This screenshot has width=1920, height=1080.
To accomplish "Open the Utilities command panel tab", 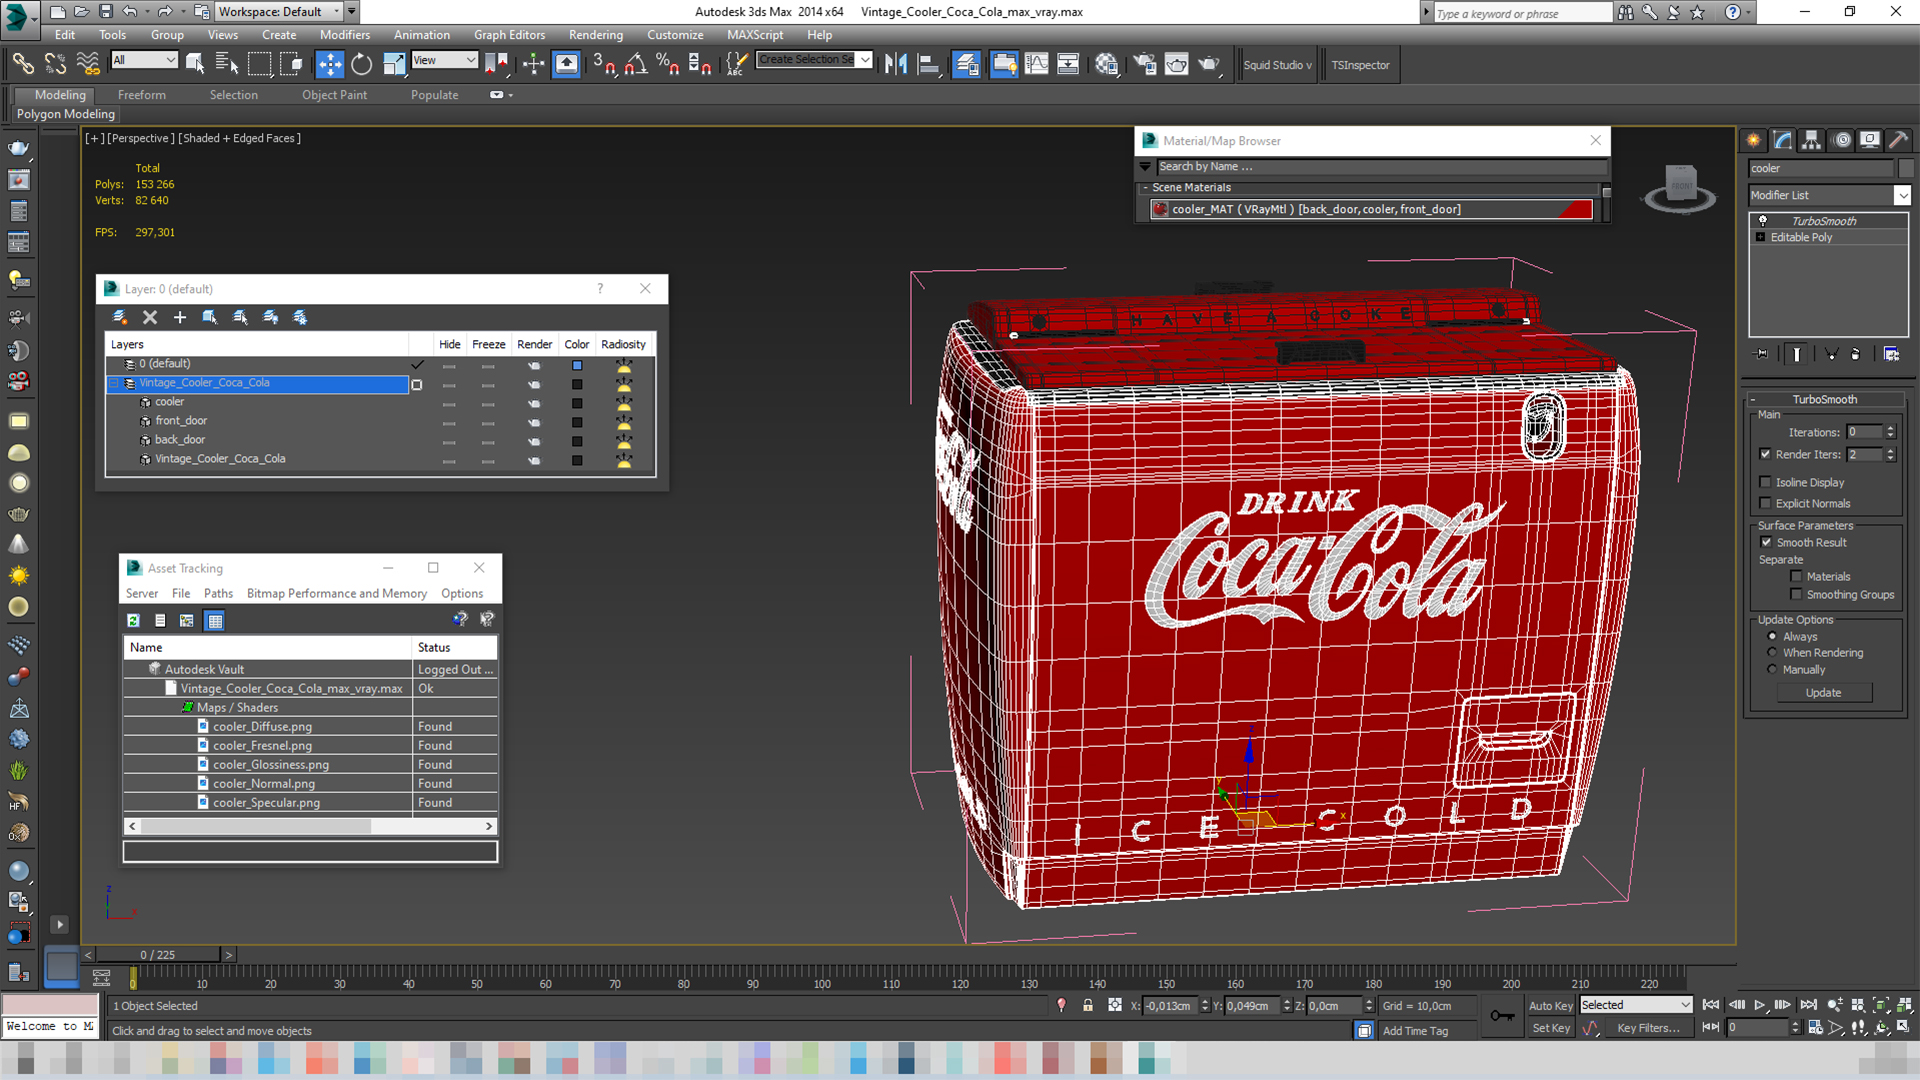I will [1899, 140].
